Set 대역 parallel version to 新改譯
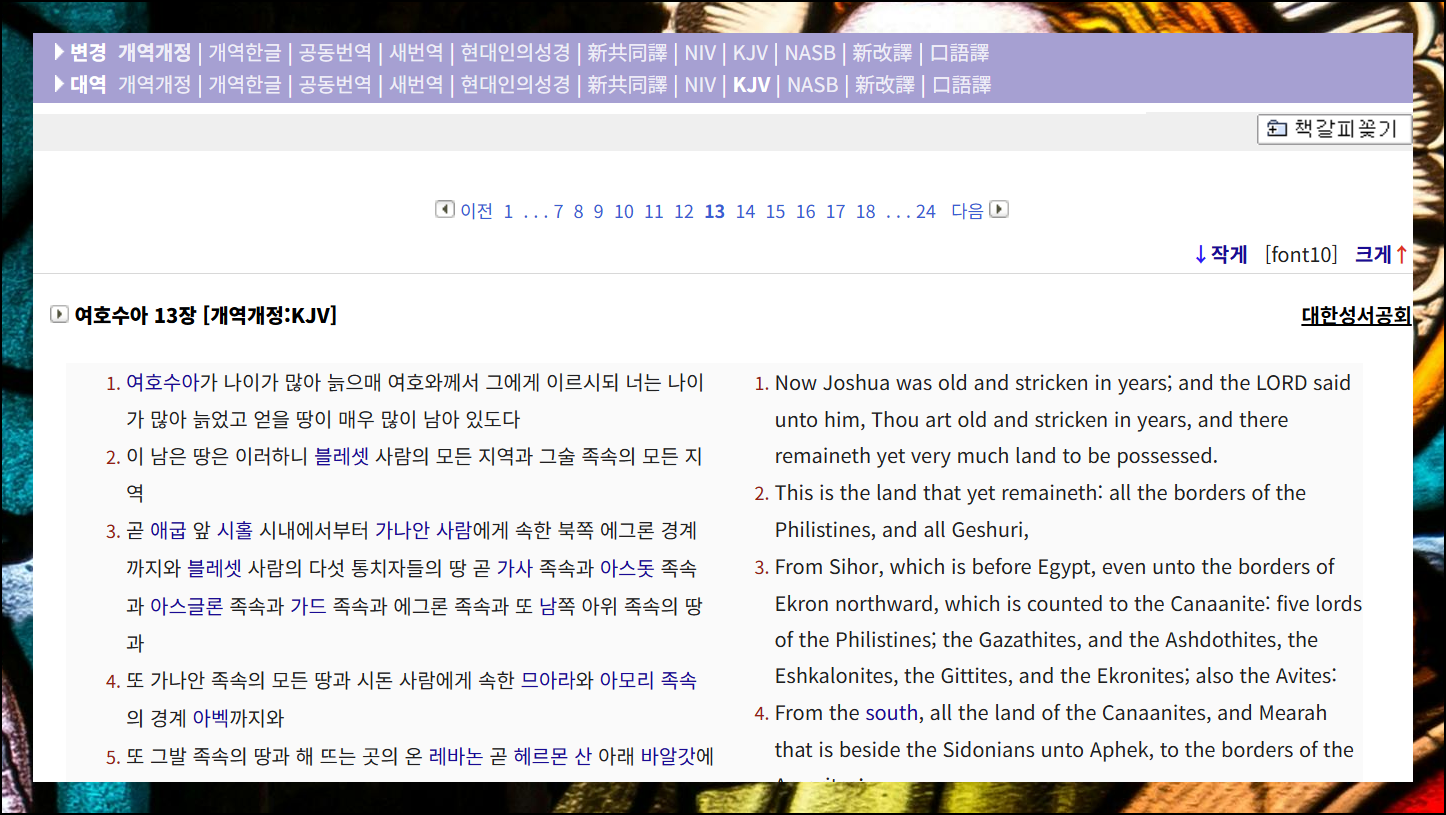The image size is (1446, 815). click(885, 85)
